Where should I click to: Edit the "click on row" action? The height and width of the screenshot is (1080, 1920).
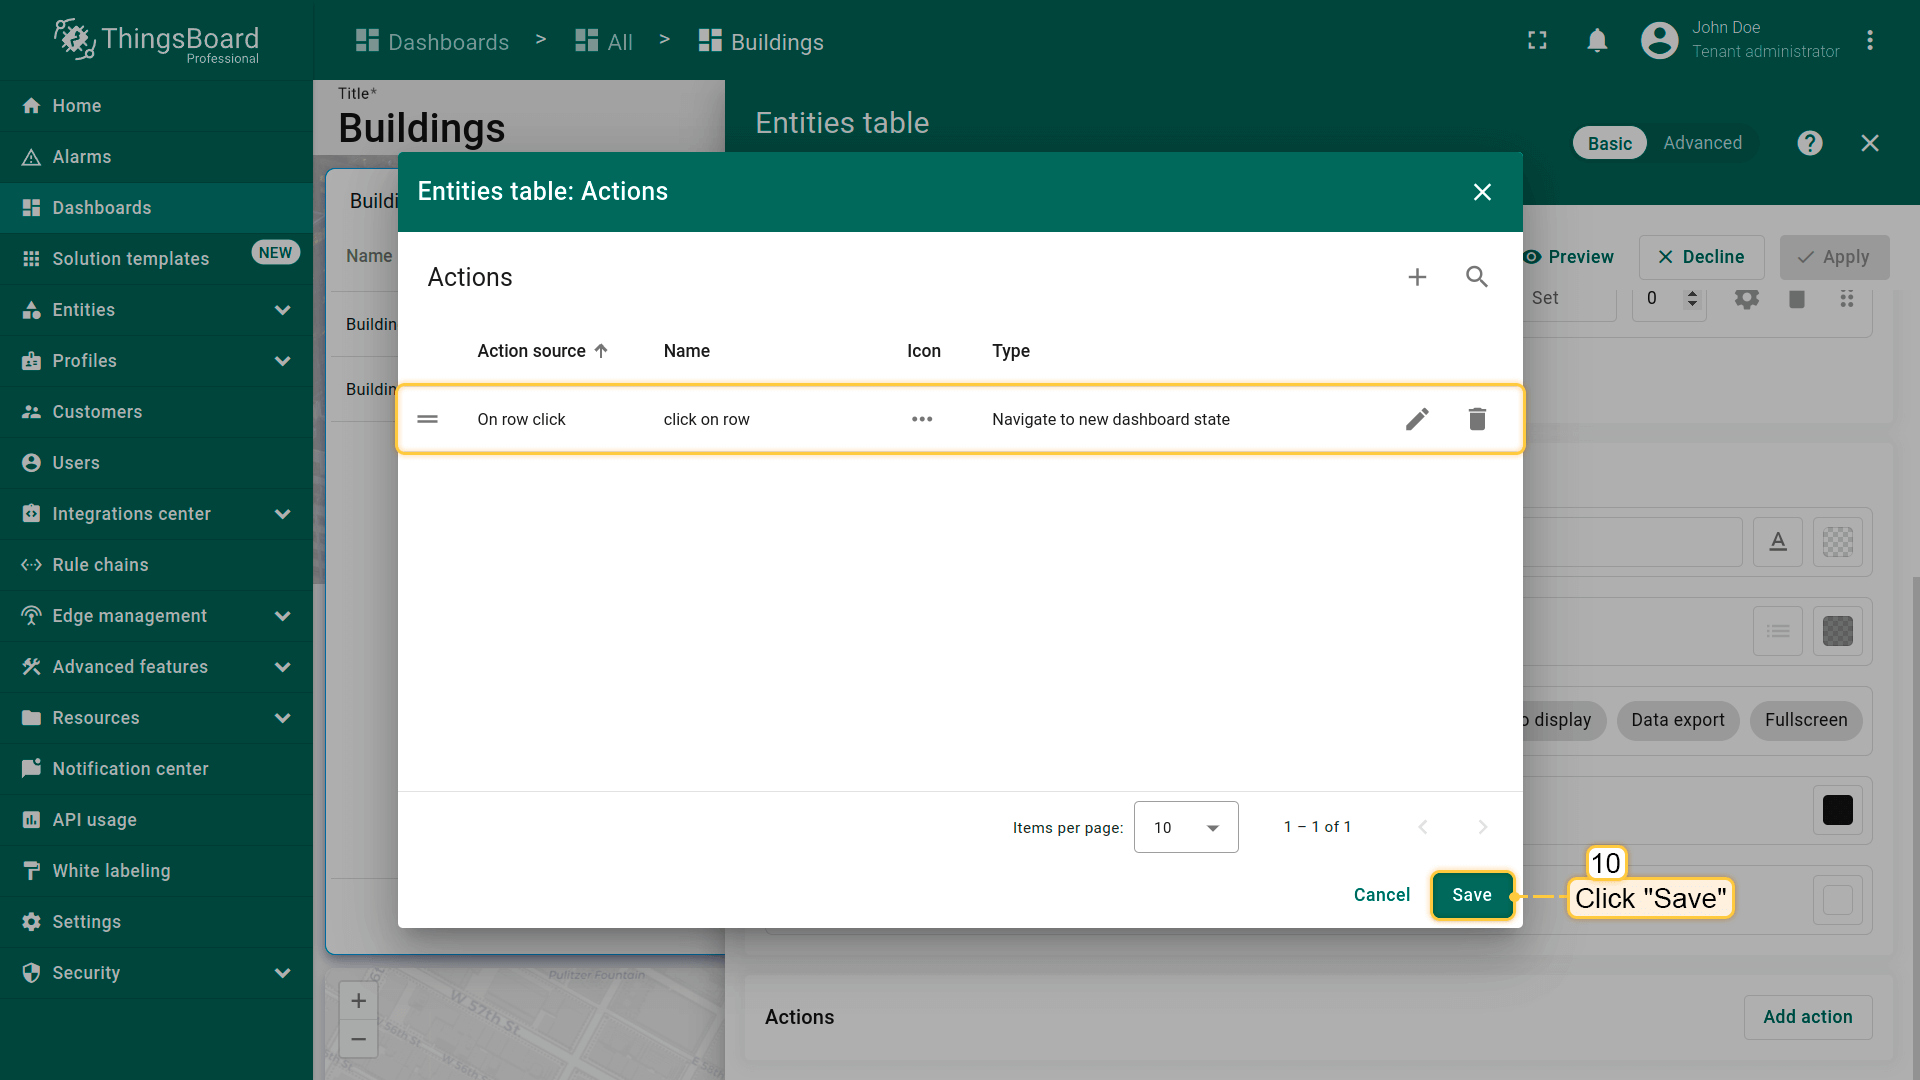click(1417, 419)
